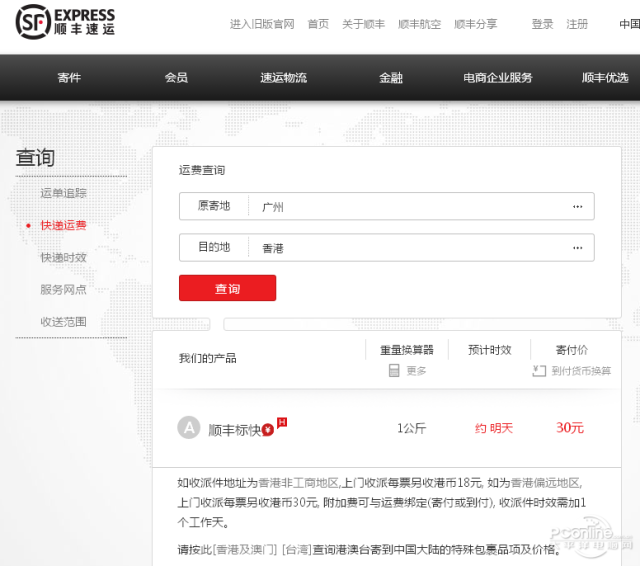This screenshot has width=640, height=566.
Task: Open the 金融 menu
Action: point(391,78)
